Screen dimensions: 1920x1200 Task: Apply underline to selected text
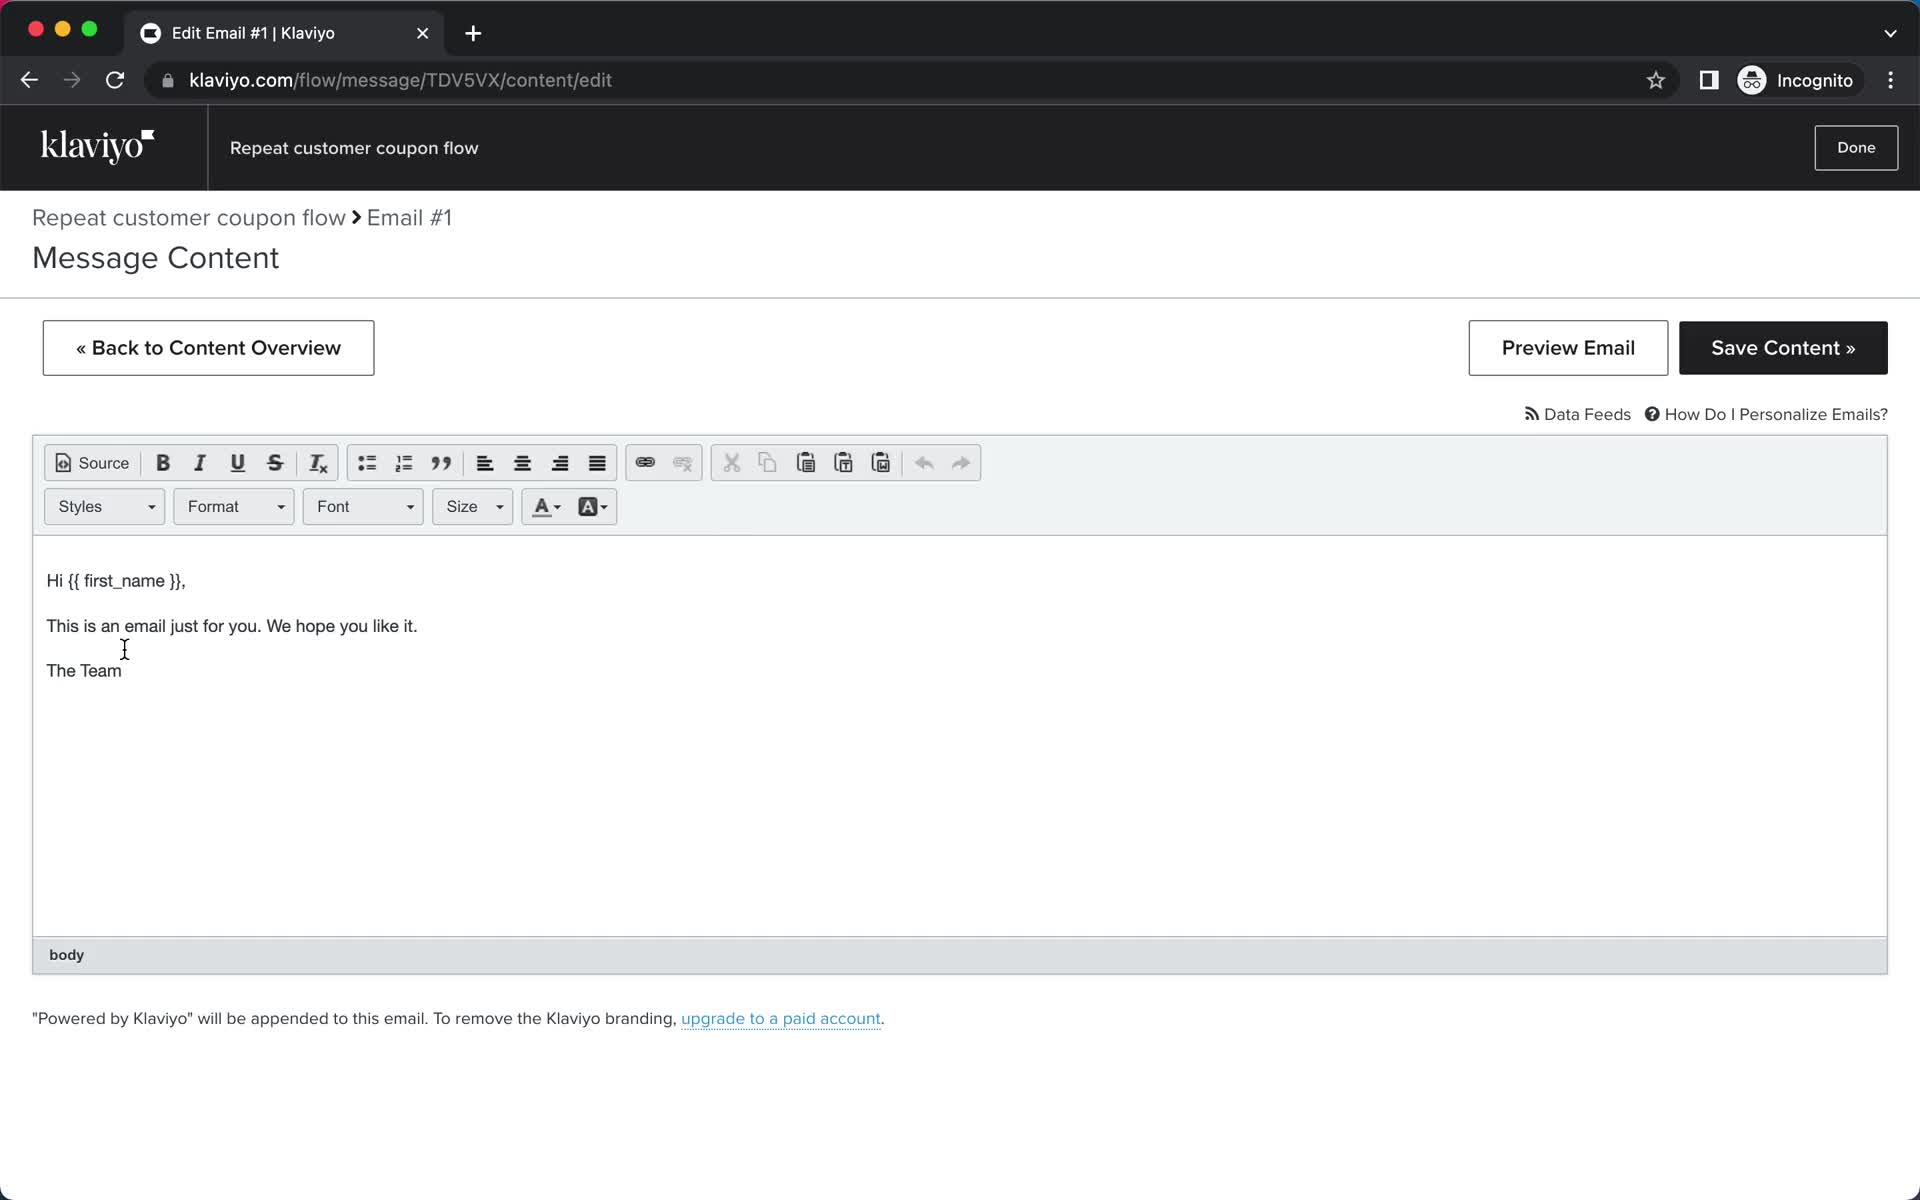click(x=236, y=463)
